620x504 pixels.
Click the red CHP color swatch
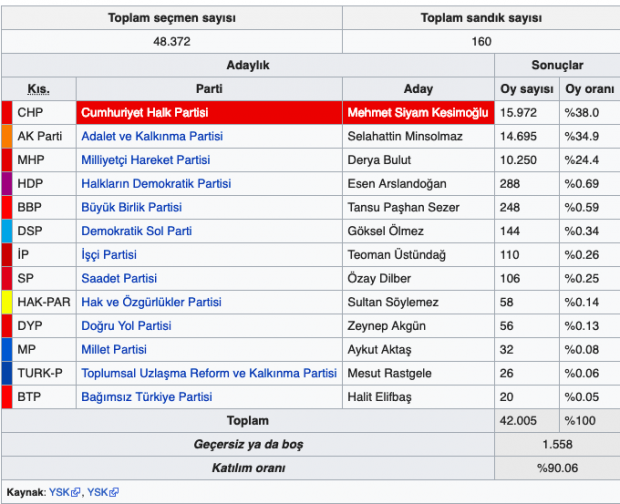tap(7, 113)
